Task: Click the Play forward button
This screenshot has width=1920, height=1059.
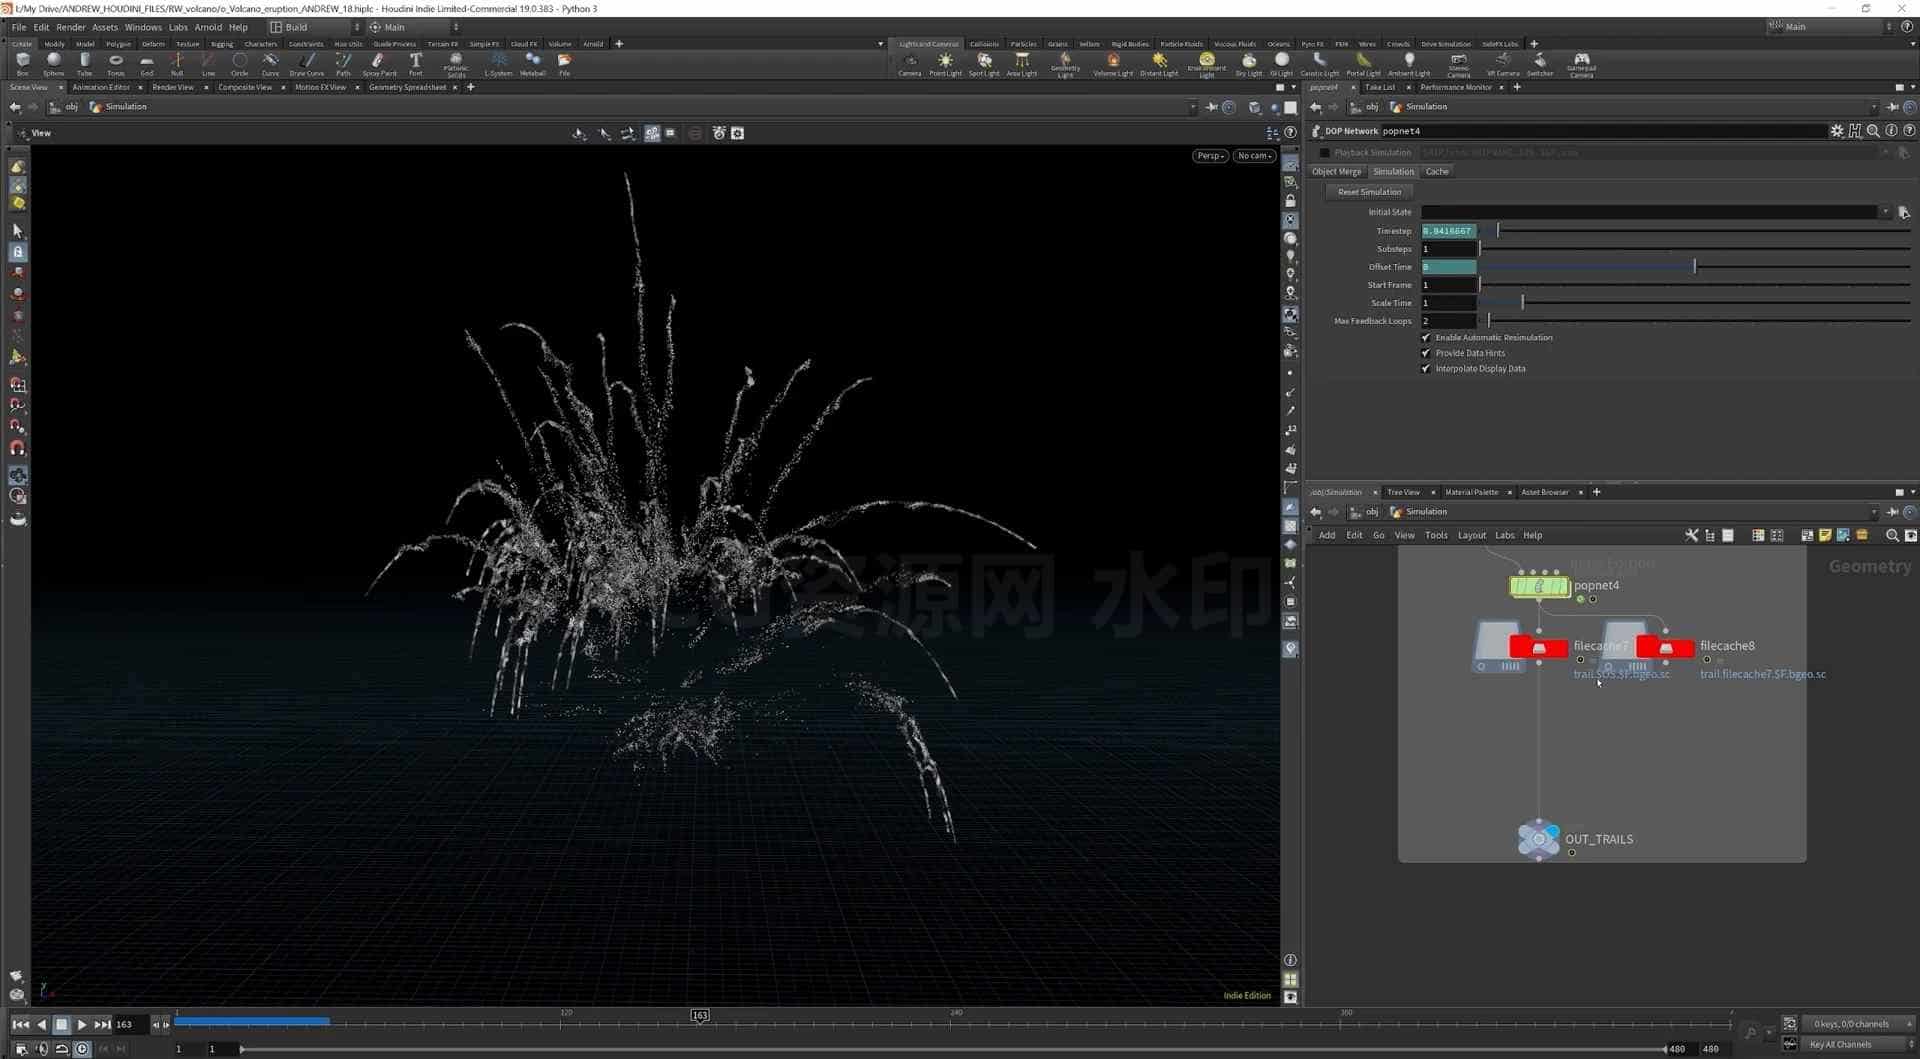Action: click(82, 1024)
